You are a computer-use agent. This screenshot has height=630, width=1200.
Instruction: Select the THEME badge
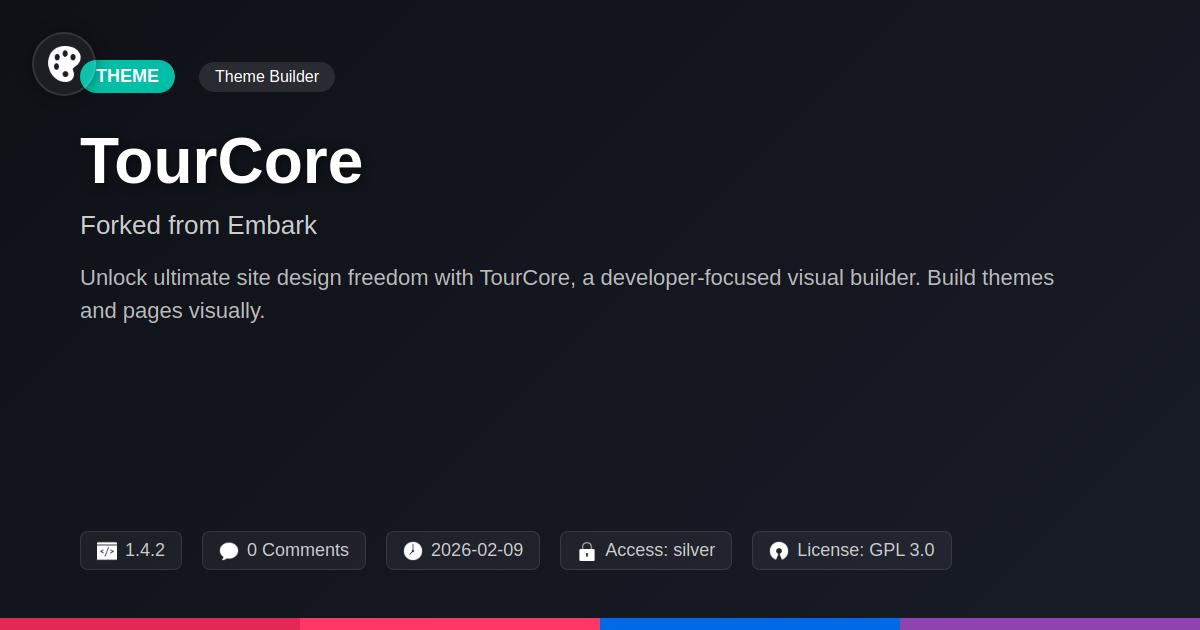pyautogui.click(x=128, y=76)
